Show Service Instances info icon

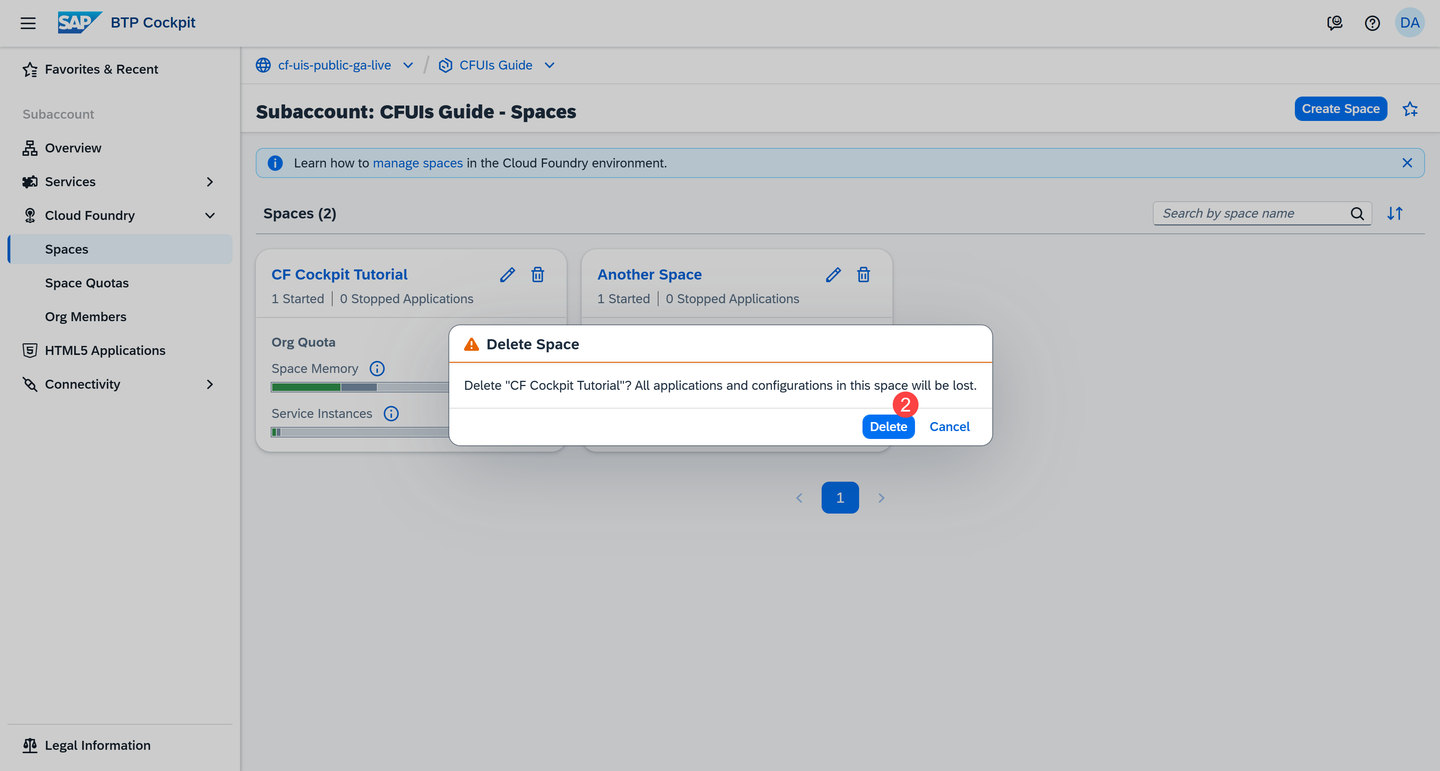click(x=391, y=414)
